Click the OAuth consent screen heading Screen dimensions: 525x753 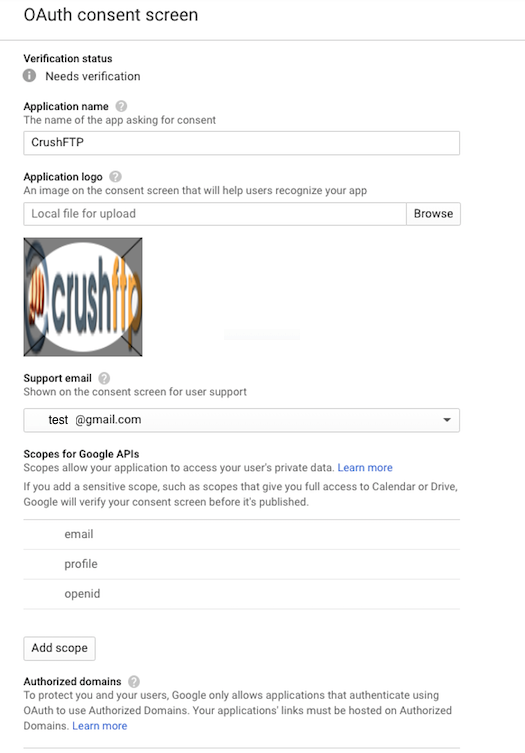point(111,15)
